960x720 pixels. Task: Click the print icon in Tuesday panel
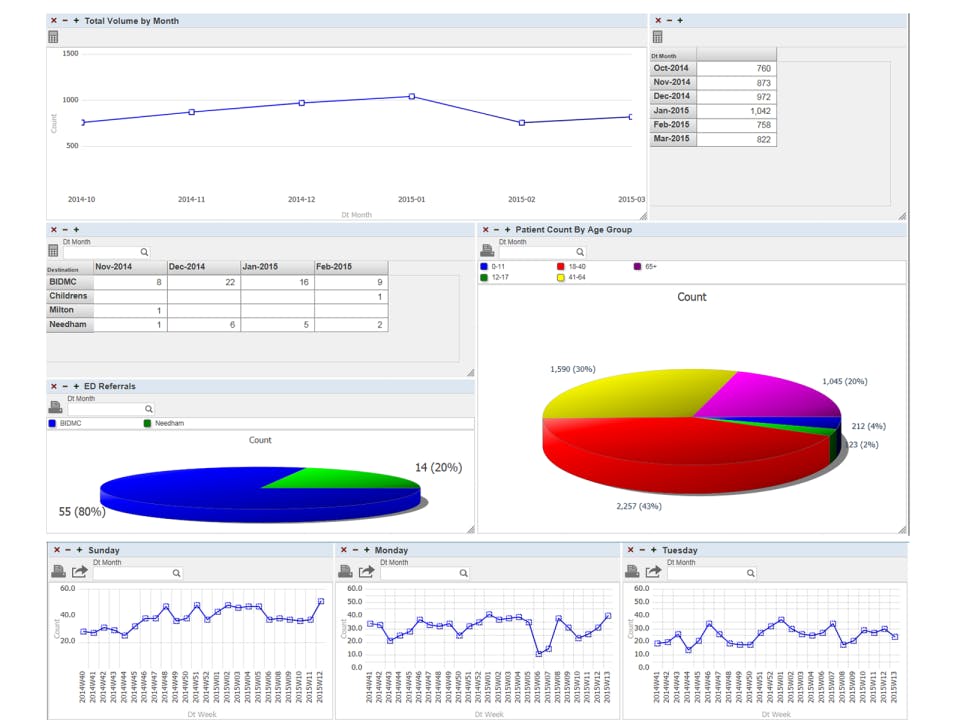coord(632,571)
